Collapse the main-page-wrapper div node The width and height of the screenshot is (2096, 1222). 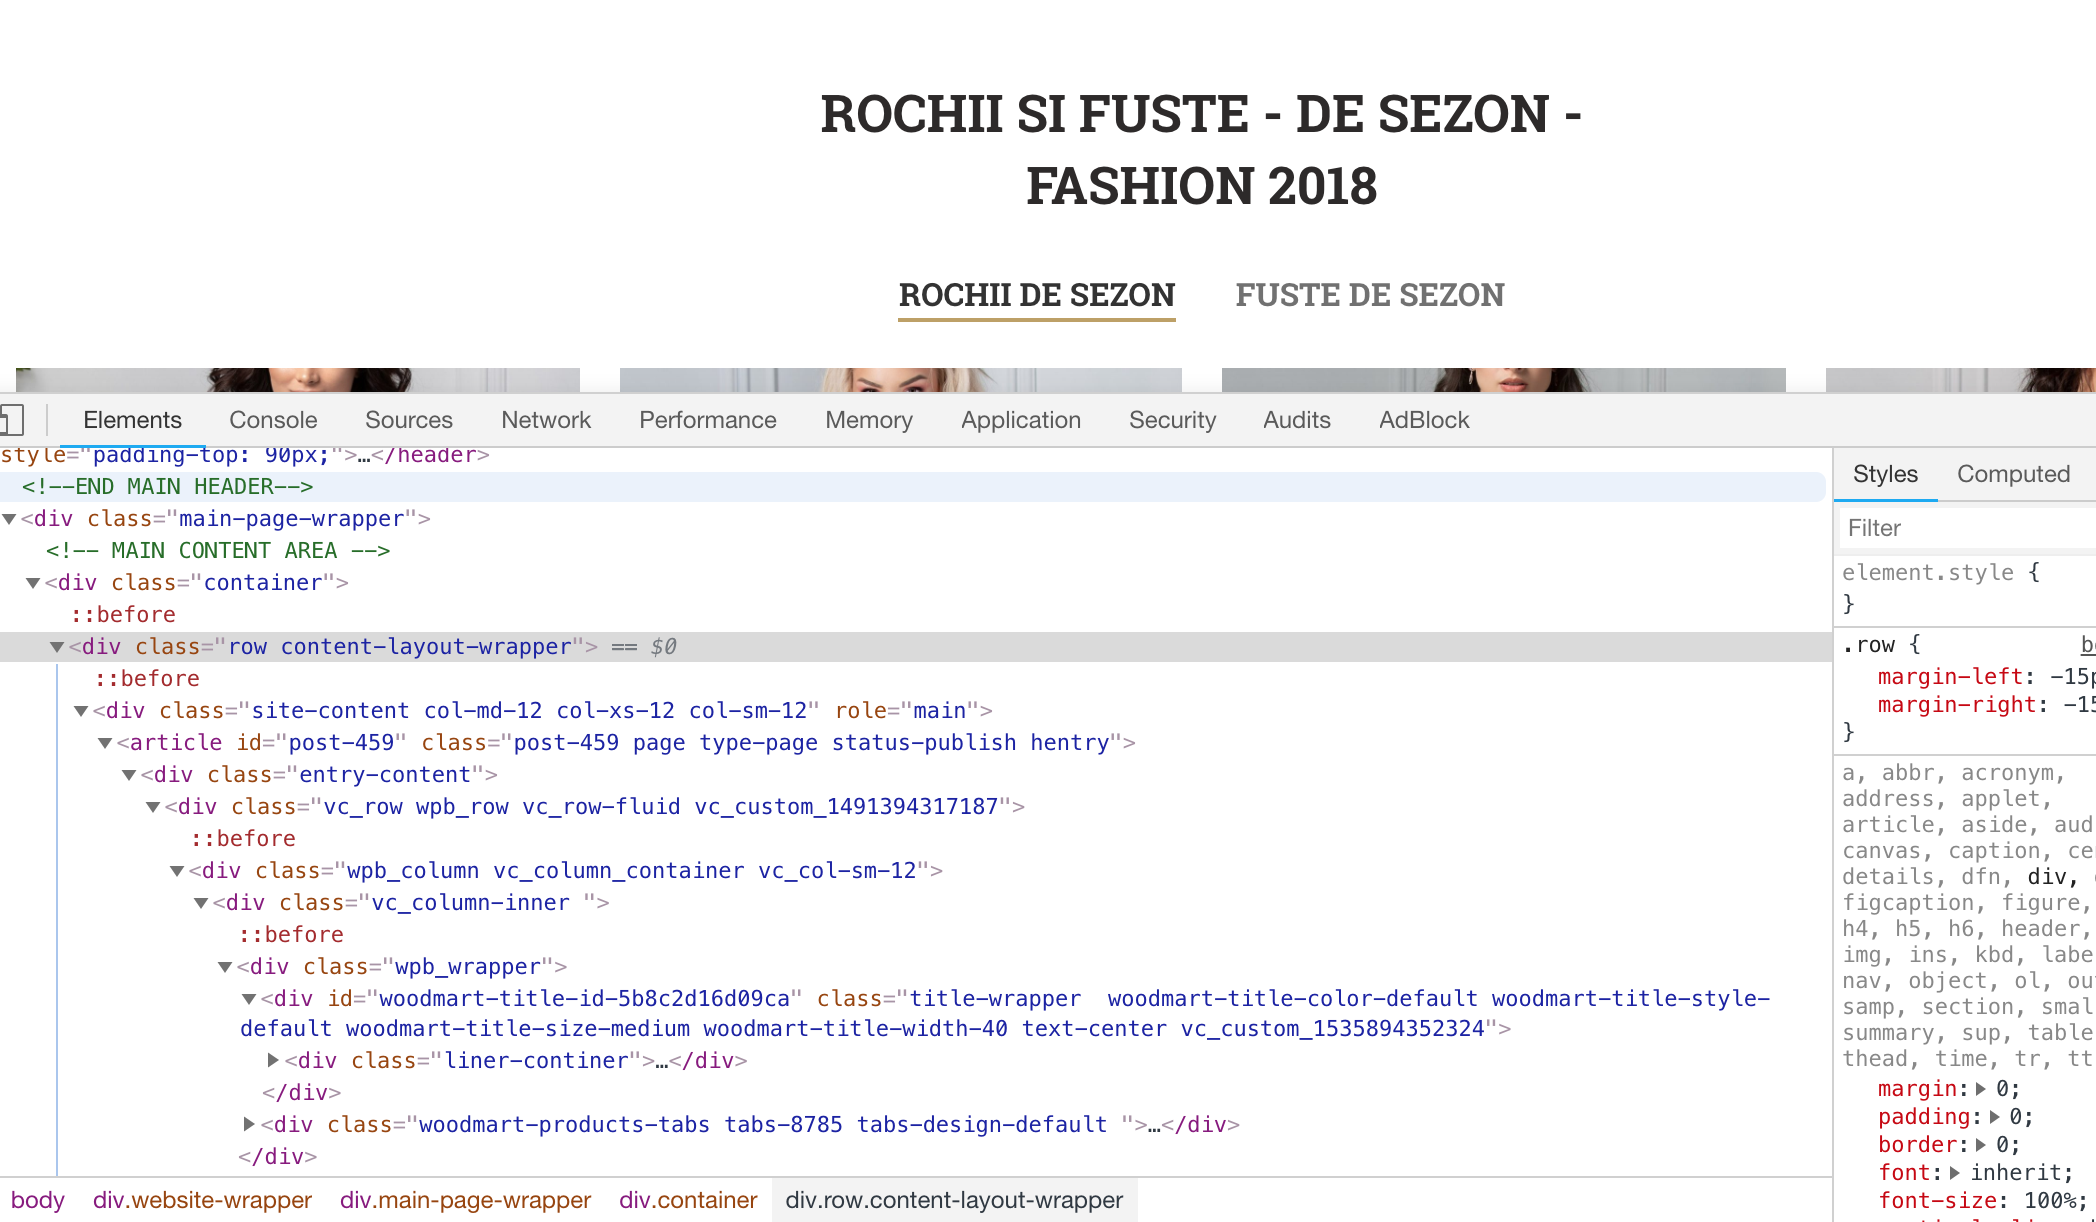[x=9, y=519]
